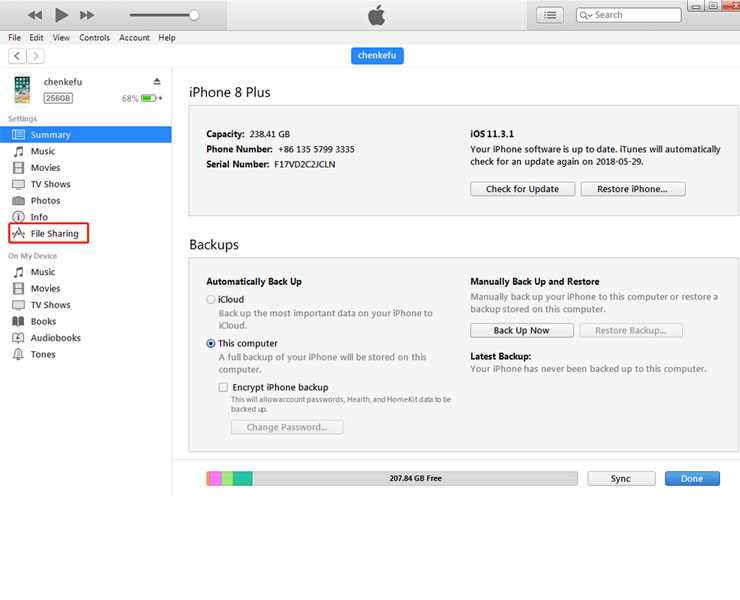Click the Check for Update button

click(x=522, y=189)
